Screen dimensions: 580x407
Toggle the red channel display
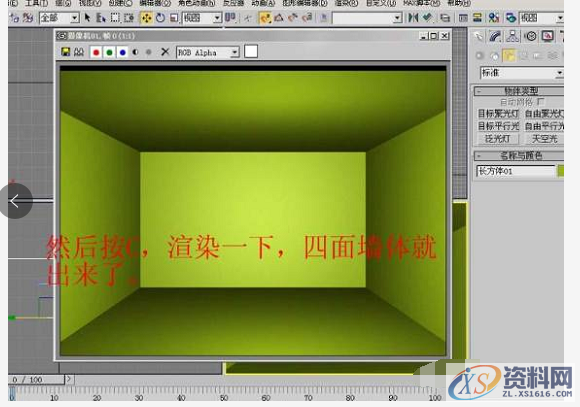(96, 53)
